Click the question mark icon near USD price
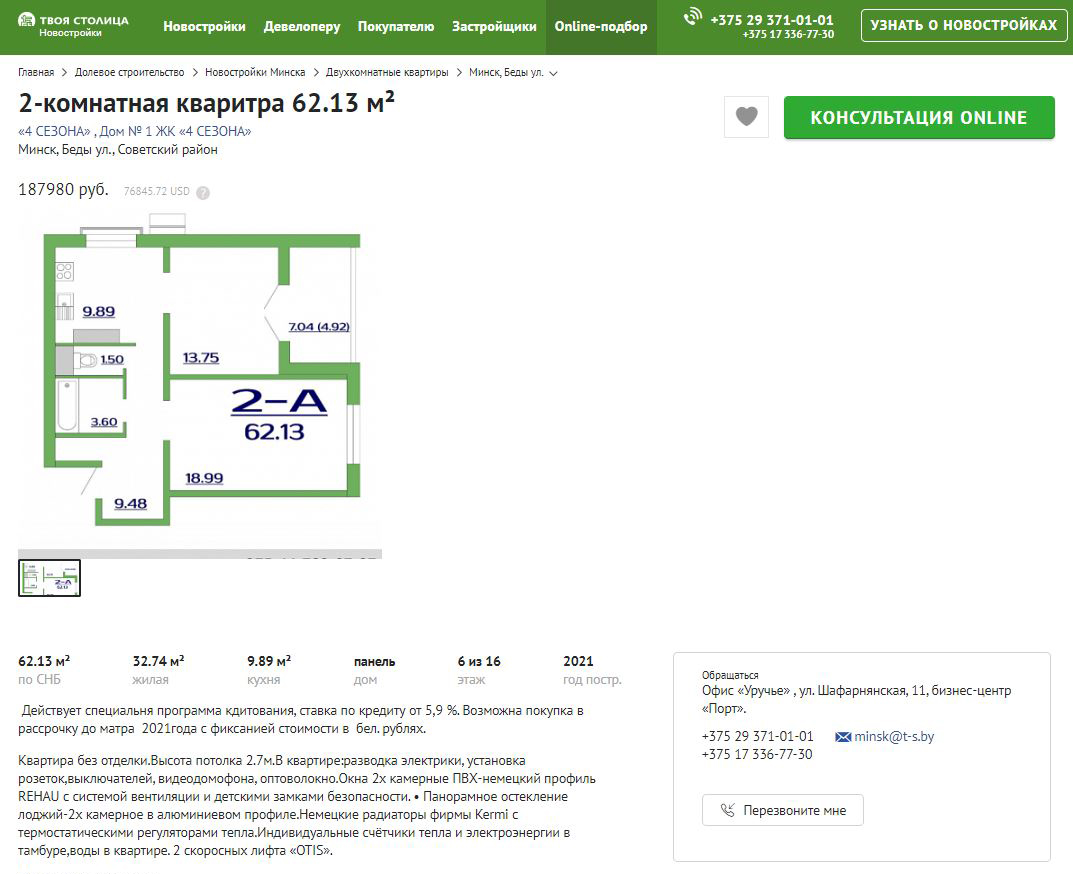 203,192
